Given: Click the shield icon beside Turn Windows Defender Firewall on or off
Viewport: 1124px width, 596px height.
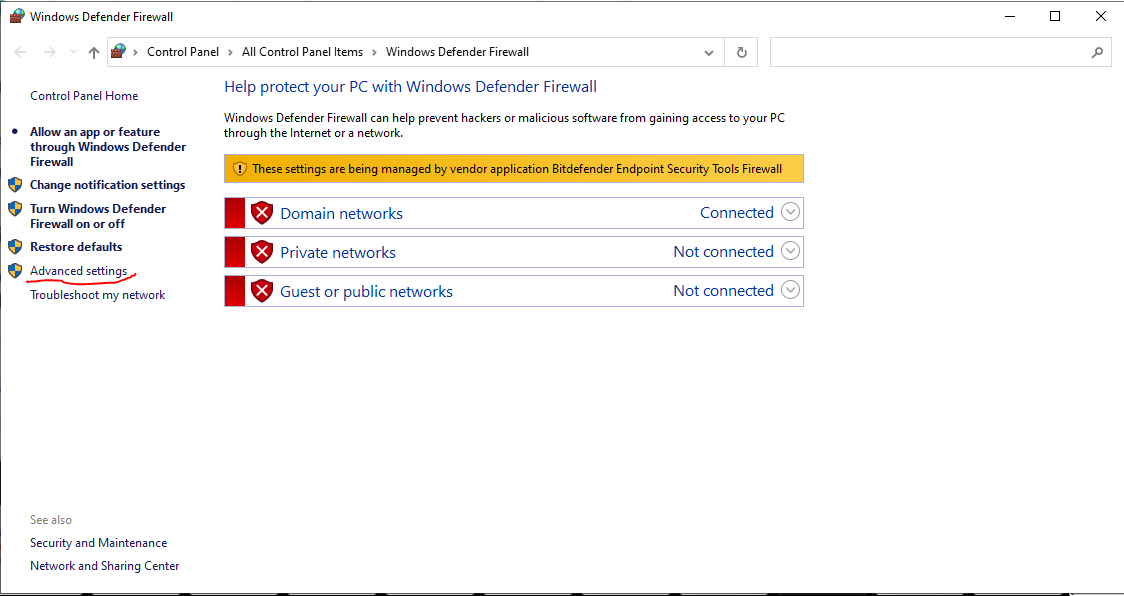Looking at the screenshot, I should pos(16,208).
